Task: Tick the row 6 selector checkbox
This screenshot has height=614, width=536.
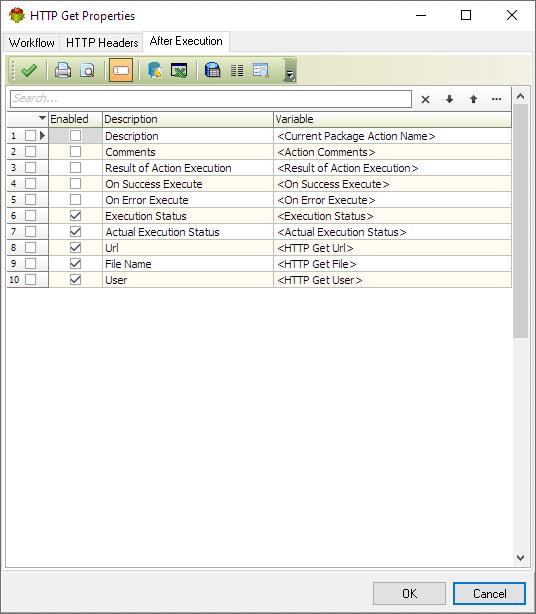Action: pyautogui.click(x=30, y=216)
